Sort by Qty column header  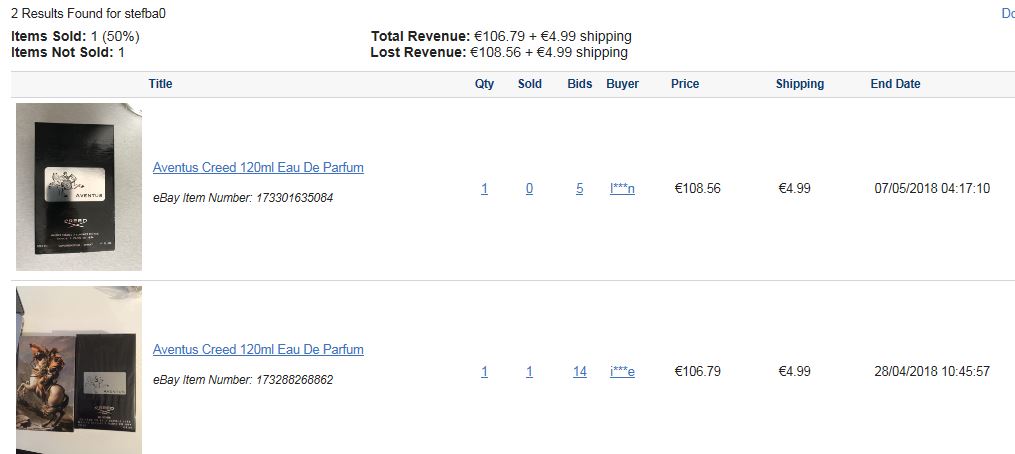point(484,84)
